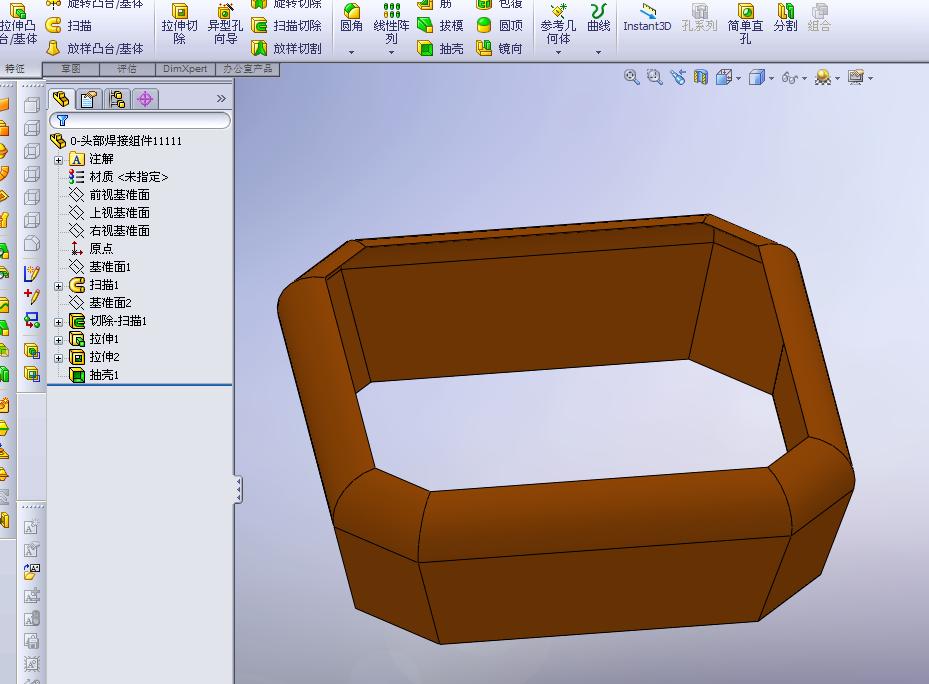Image resolution: width=929 pixels, height=684 pixels.
Task: Open the Reference Geometry (参考几何体) dropdown arrow
Action: [558, 52]
